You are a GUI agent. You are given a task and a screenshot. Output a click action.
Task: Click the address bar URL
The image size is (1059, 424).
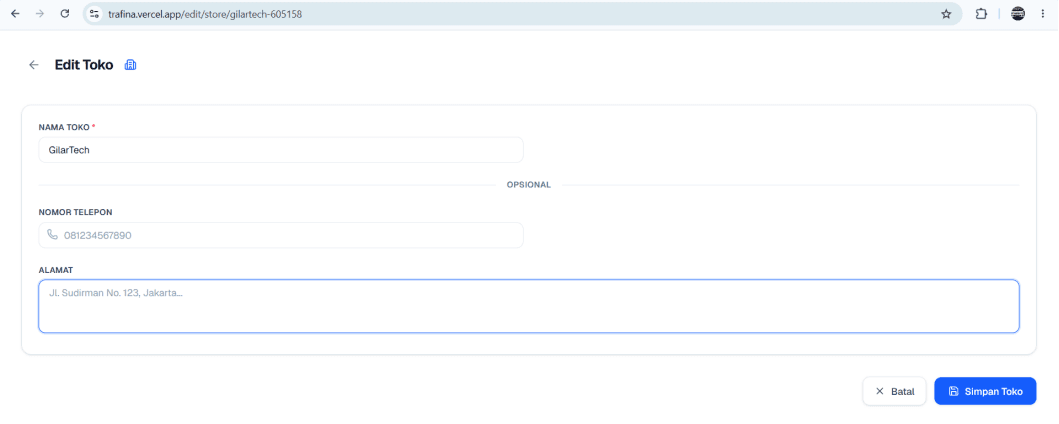(205, 14)
